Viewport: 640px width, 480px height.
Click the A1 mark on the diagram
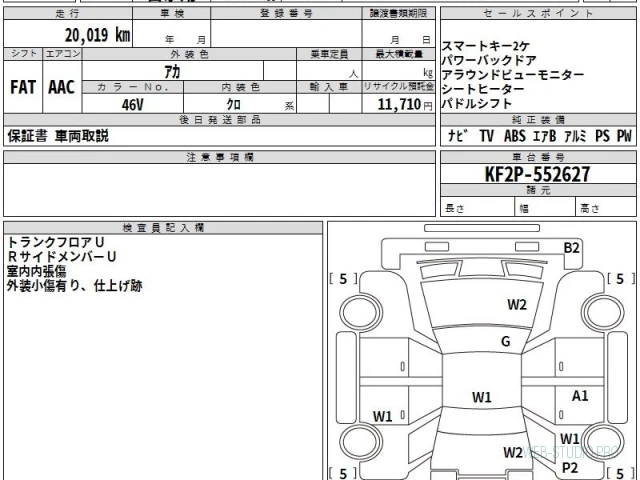(580, 396)
